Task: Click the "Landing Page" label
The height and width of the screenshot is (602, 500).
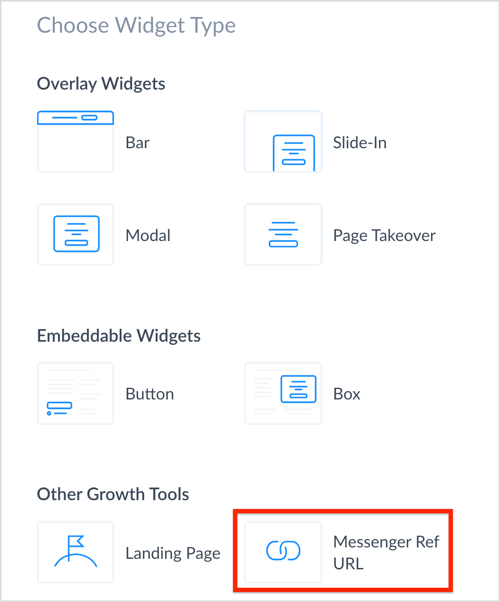Action: click(173, 554)
